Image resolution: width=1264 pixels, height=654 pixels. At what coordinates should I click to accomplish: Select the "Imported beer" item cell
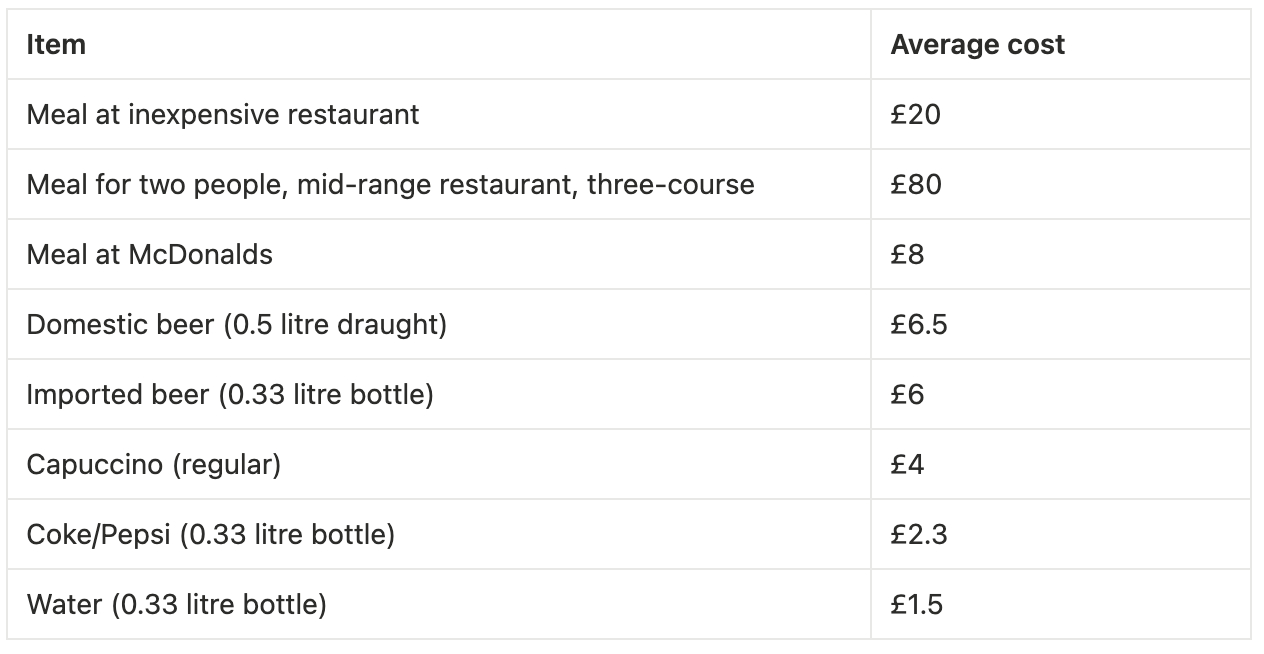[230, 395]
